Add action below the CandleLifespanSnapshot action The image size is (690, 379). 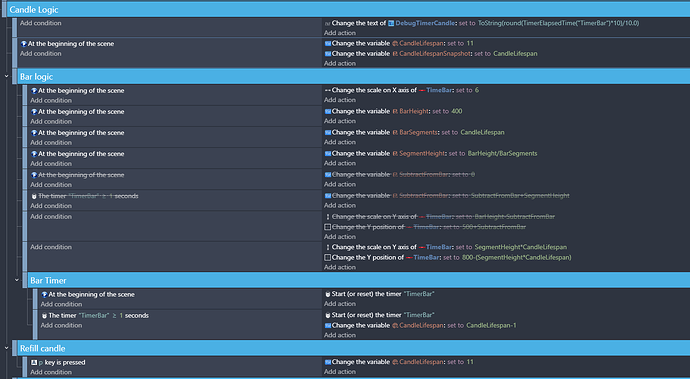[340, 63]
